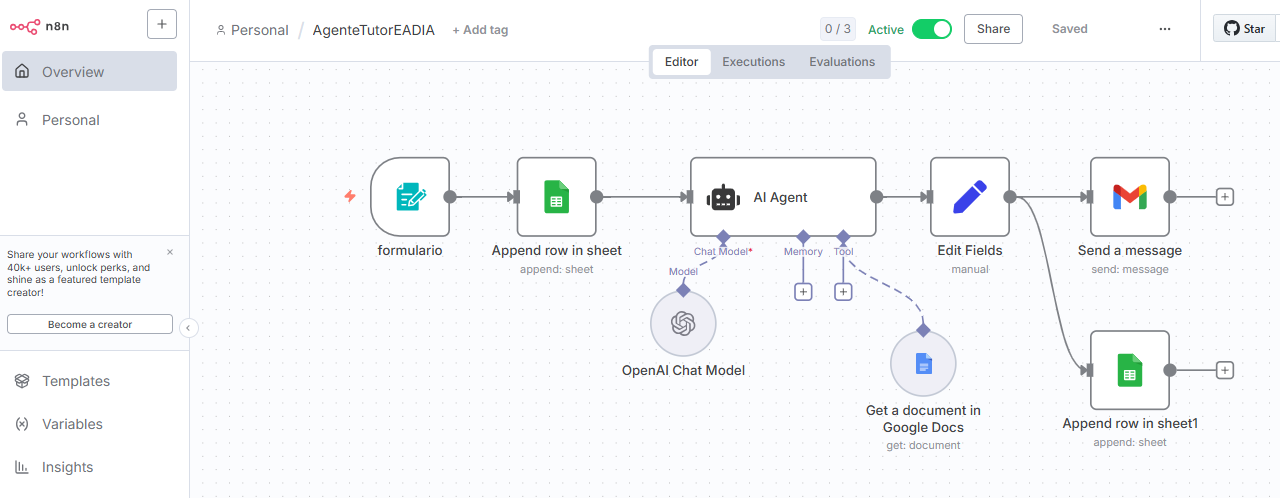This screenshot has height=498, width=1280.
Task: Open the Get a document Google Docs node
Action: 923,364
